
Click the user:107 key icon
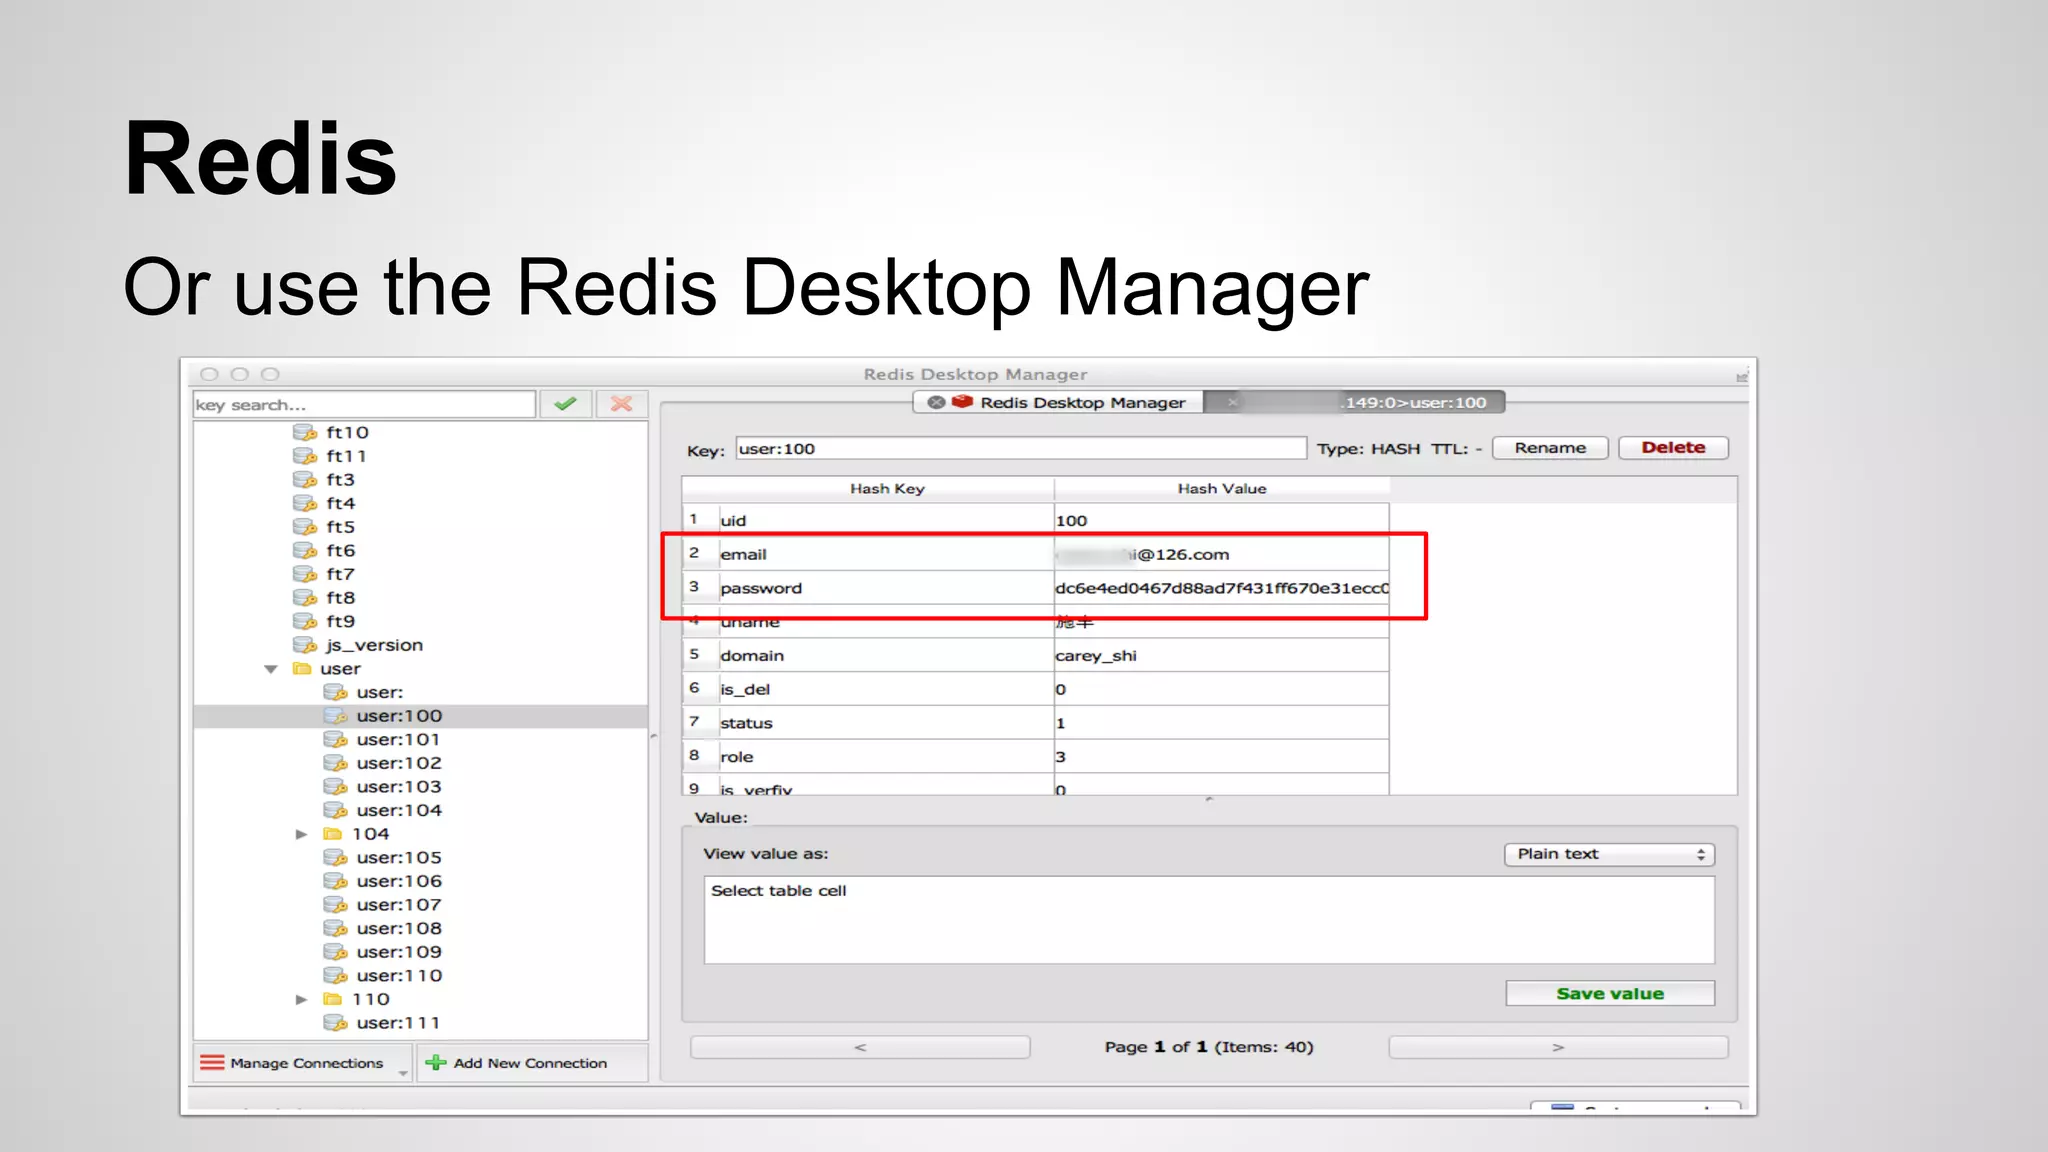[335, 905]
